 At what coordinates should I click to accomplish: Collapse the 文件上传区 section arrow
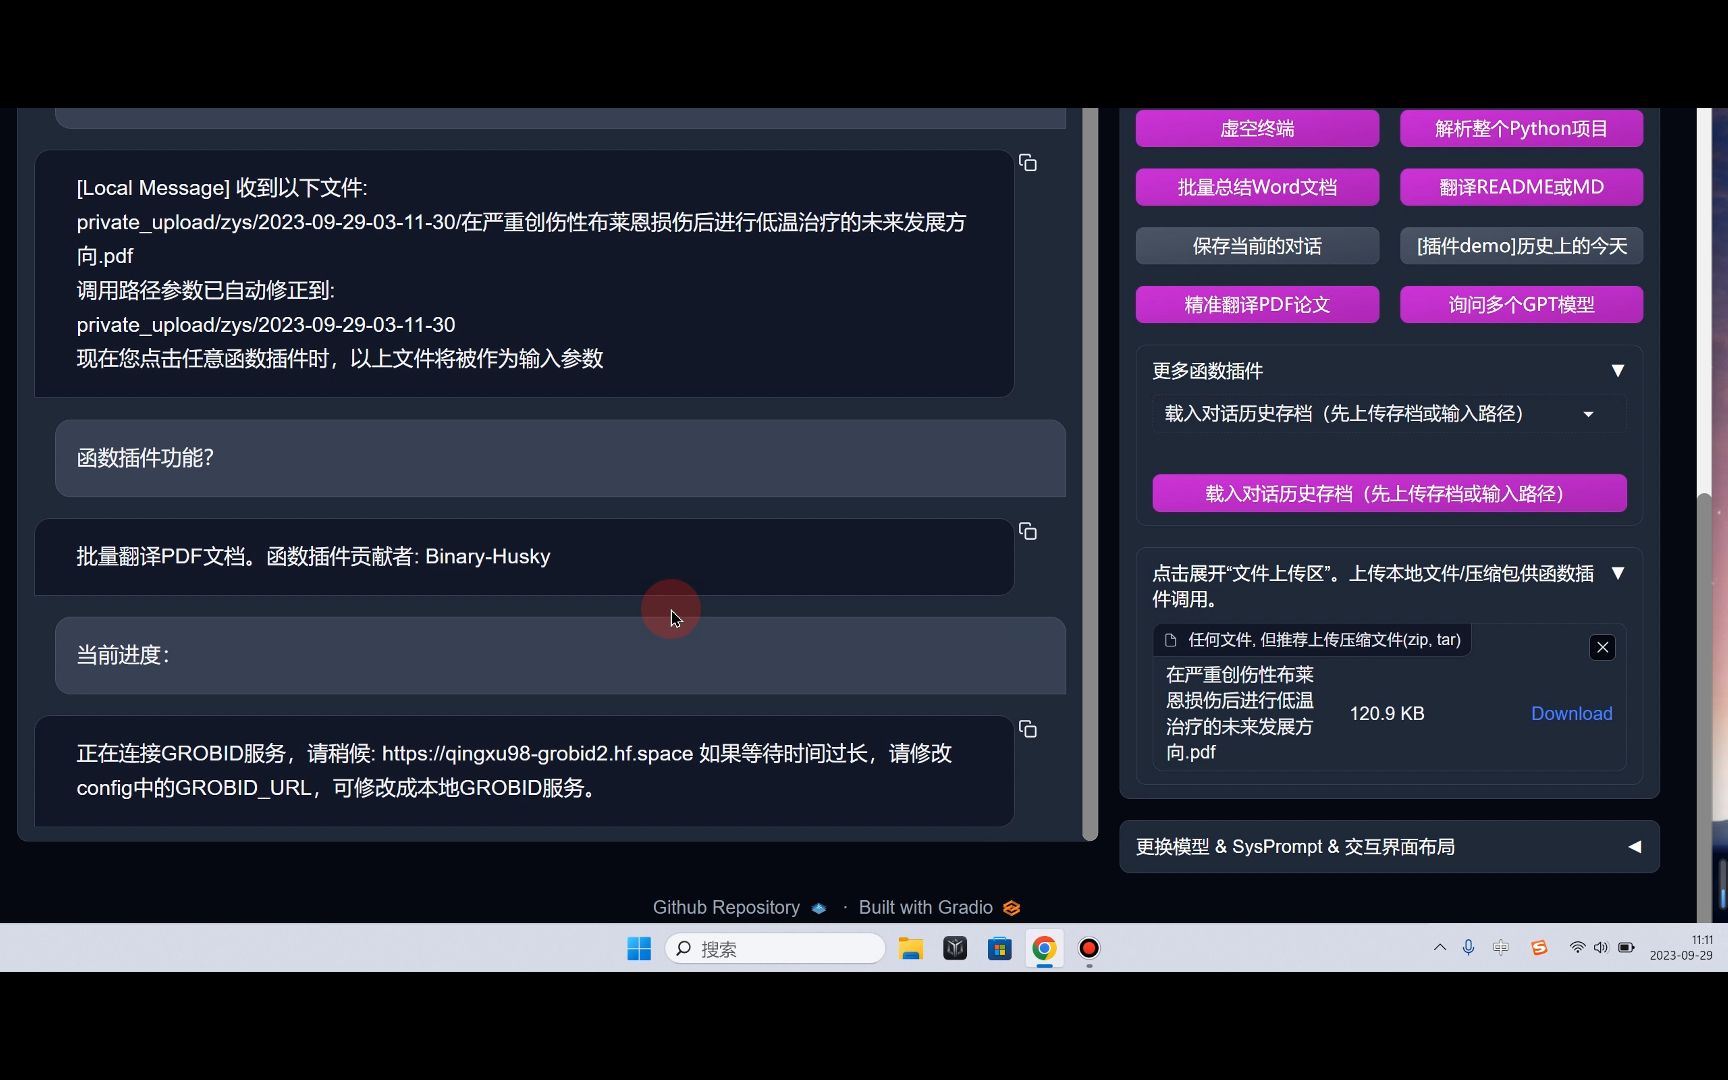coord(1617,573)
